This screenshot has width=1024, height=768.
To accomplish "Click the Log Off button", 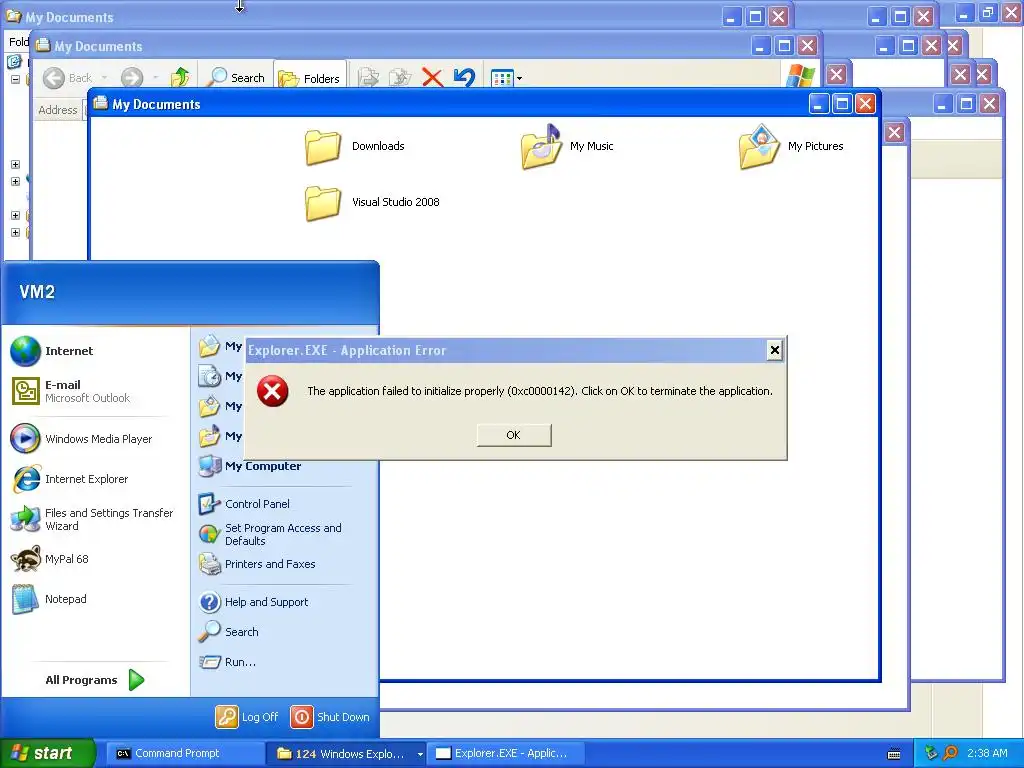I will [x=247, y=717].
